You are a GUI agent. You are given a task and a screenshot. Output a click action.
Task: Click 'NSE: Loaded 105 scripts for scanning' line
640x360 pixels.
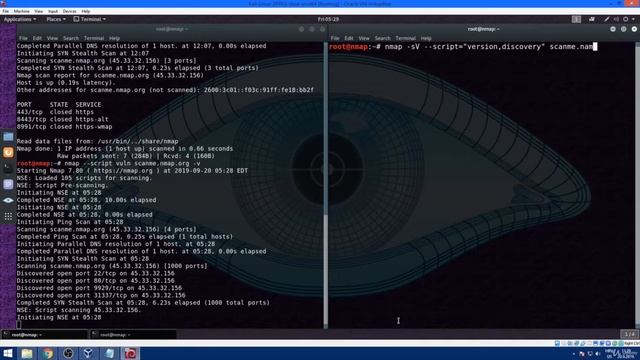tap(84, 178)
